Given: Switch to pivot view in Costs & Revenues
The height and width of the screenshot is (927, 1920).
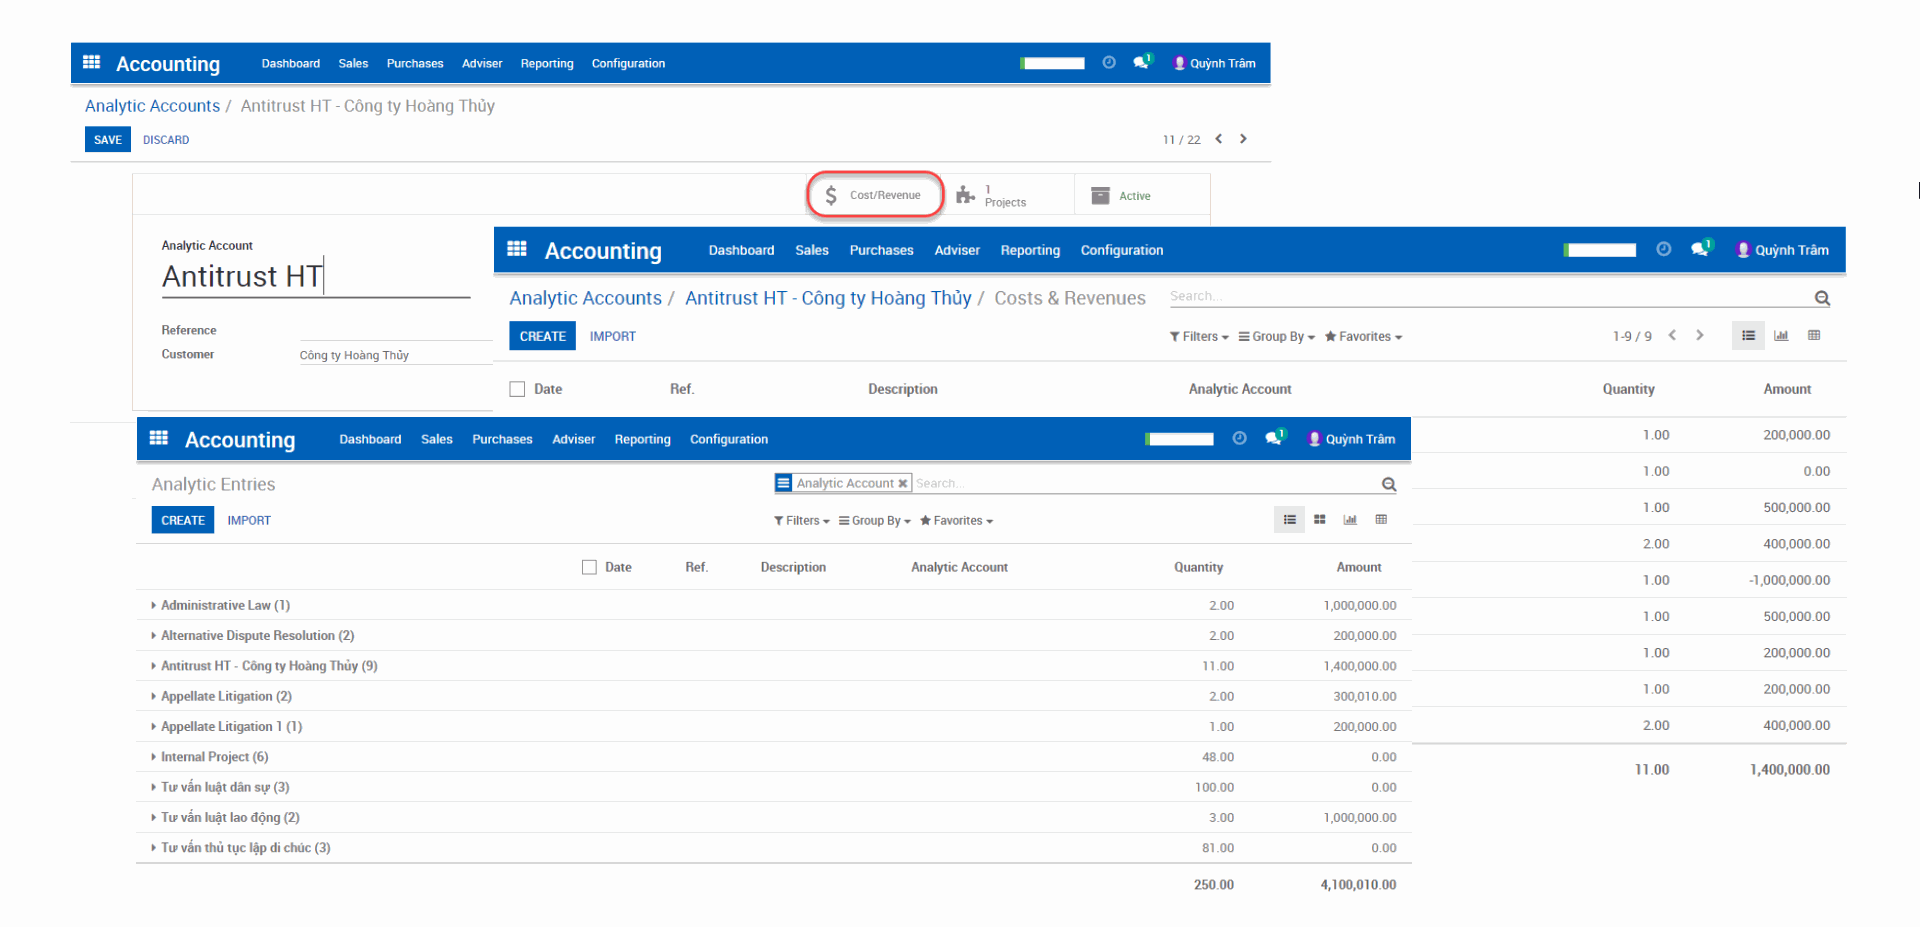Looking at the screenshot, I should coord(1814,335).
